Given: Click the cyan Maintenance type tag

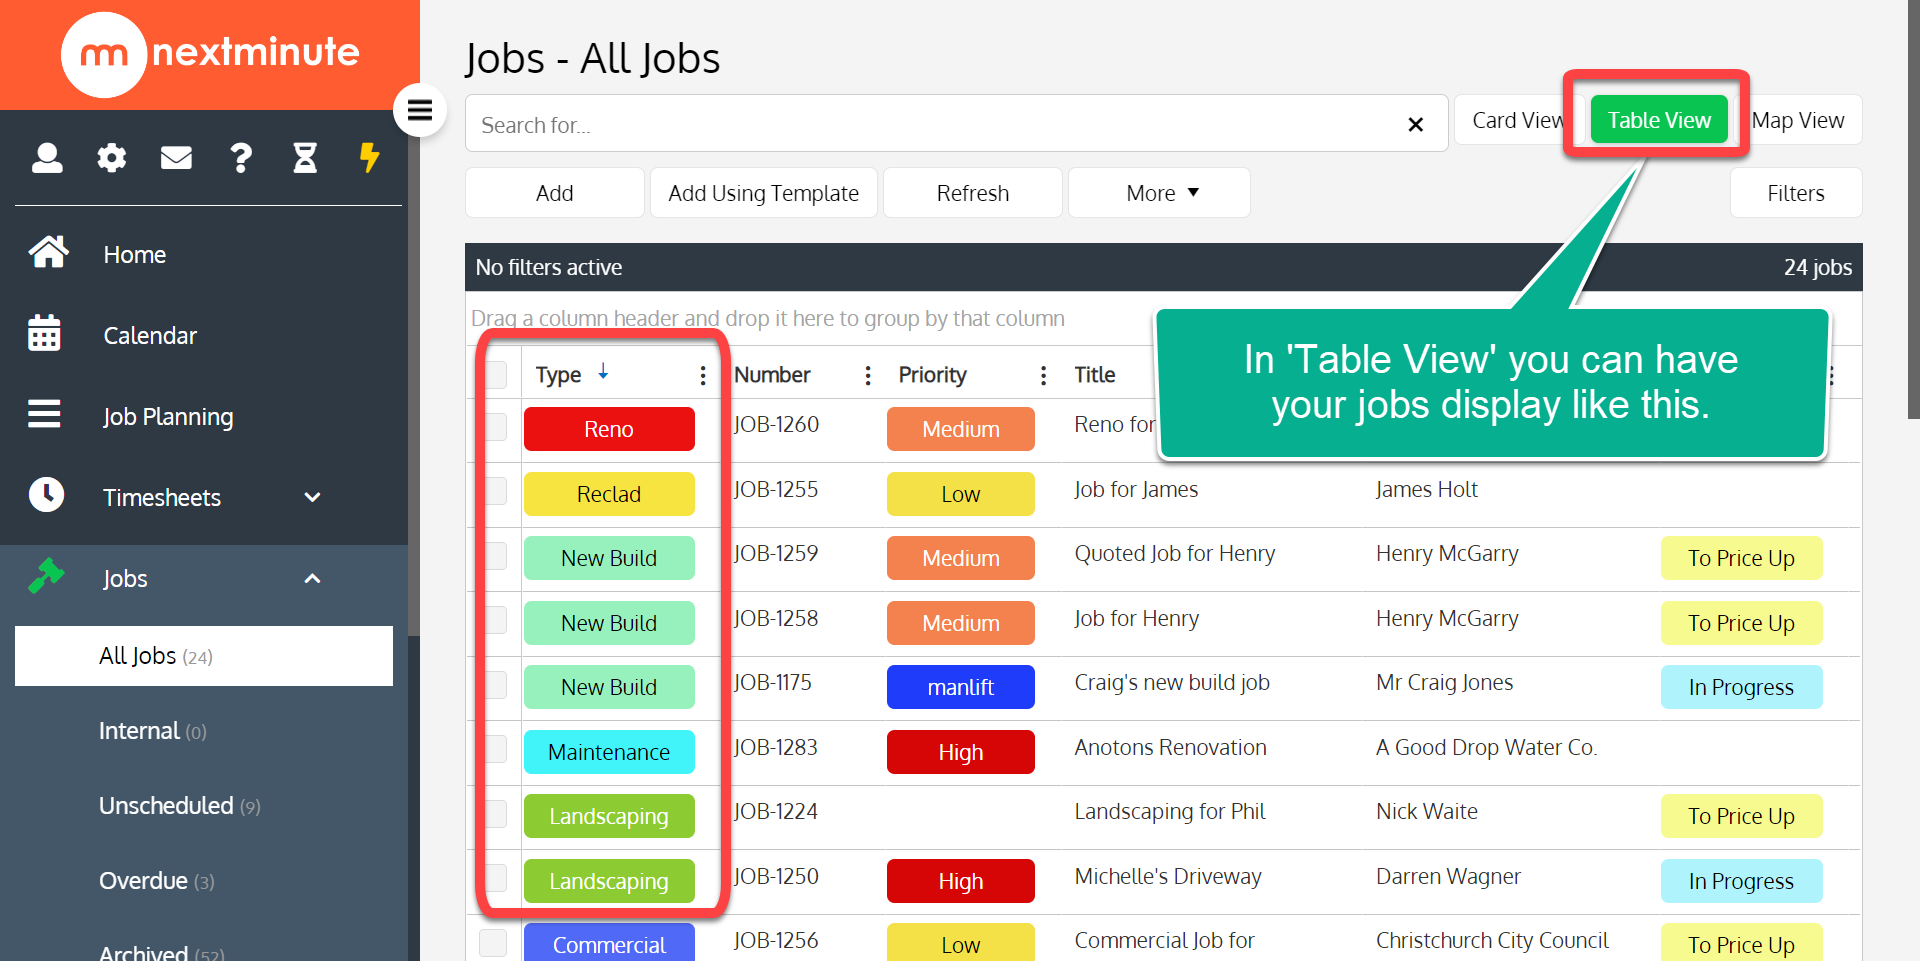Looking at the screenshot, I should pos(609,752).
